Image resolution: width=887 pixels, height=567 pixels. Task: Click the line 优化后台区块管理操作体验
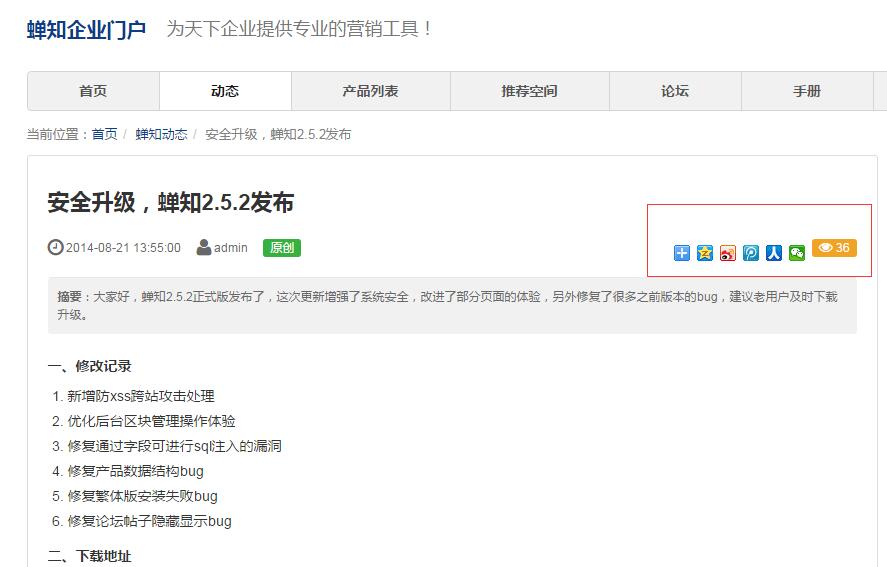152,421
